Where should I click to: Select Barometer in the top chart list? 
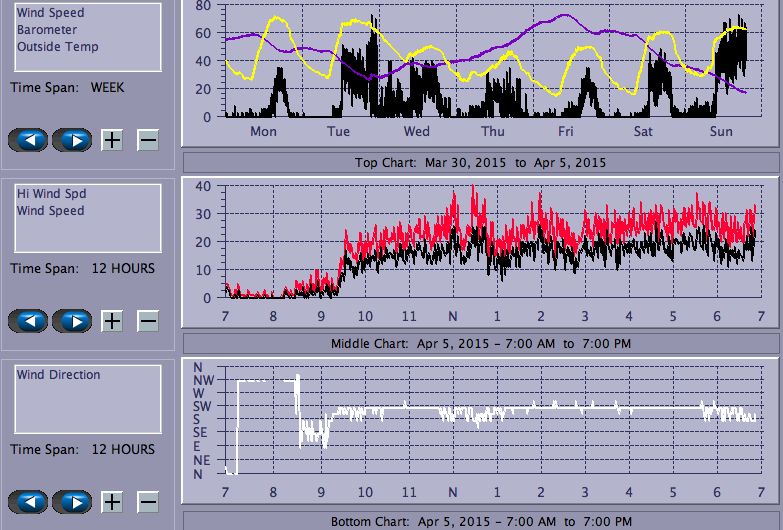[x=44, y=30]
